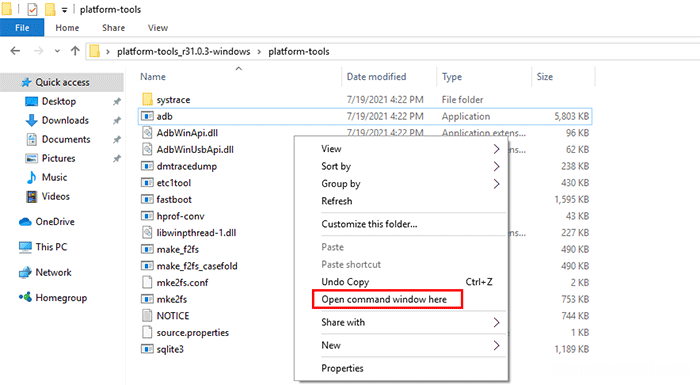Click the OneDrive cloud icon
Screen dimensions: 700x385
[25, 222]
